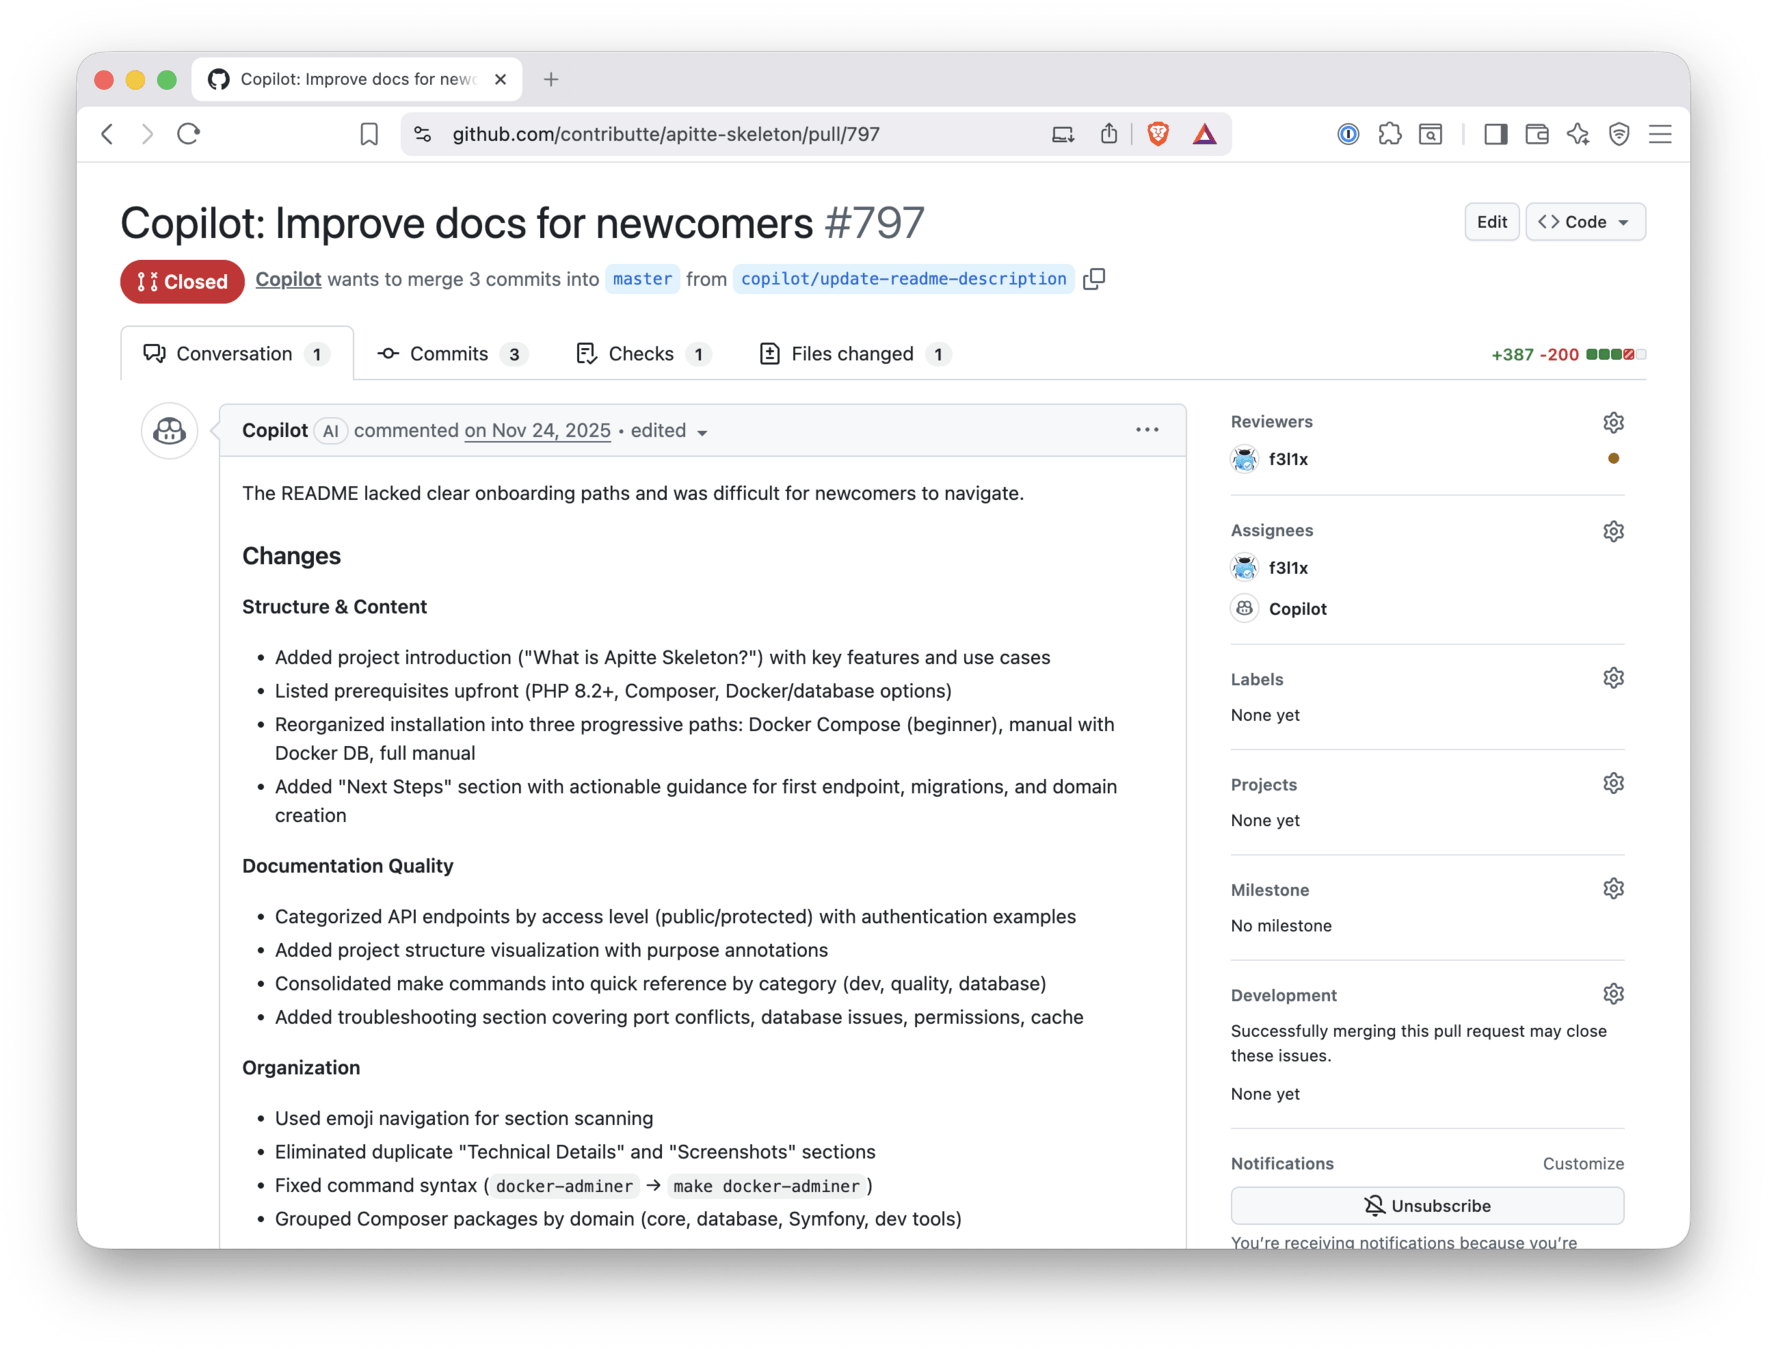The height and width of the screenshot is (1350, 1767).
Task: Go back with the browser back arrow
Action: click(x=108, y=134)
